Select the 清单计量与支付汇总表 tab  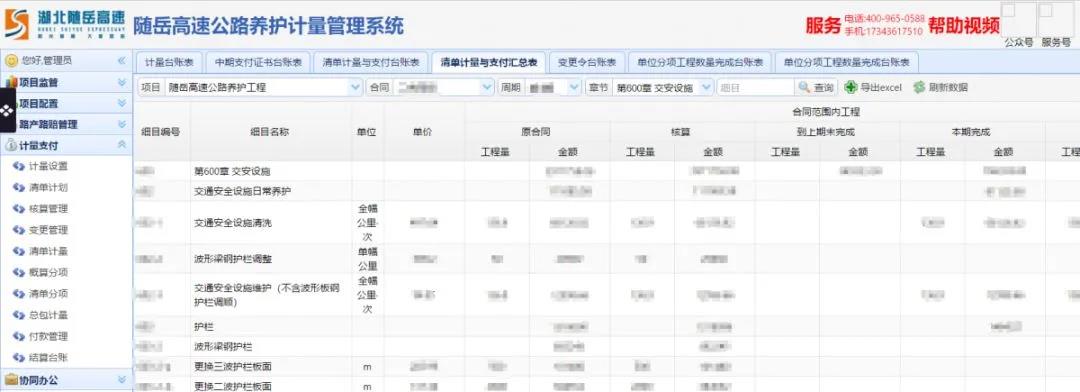tap(488, 62)
